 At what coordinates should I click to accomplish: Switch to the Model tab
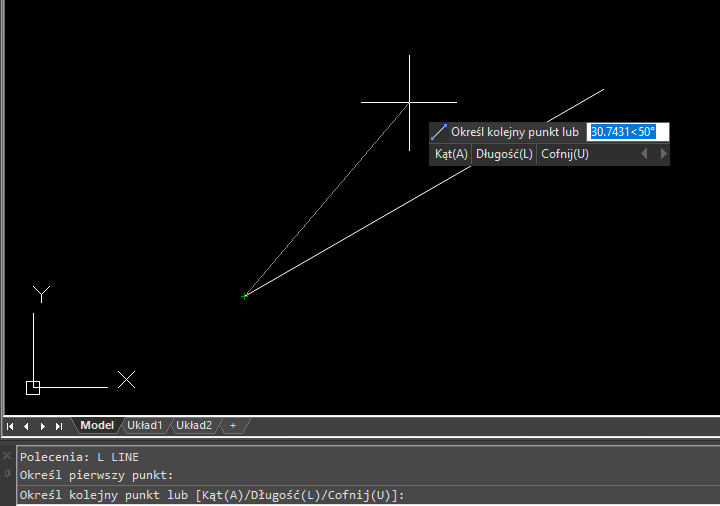[x=97, y=425]
